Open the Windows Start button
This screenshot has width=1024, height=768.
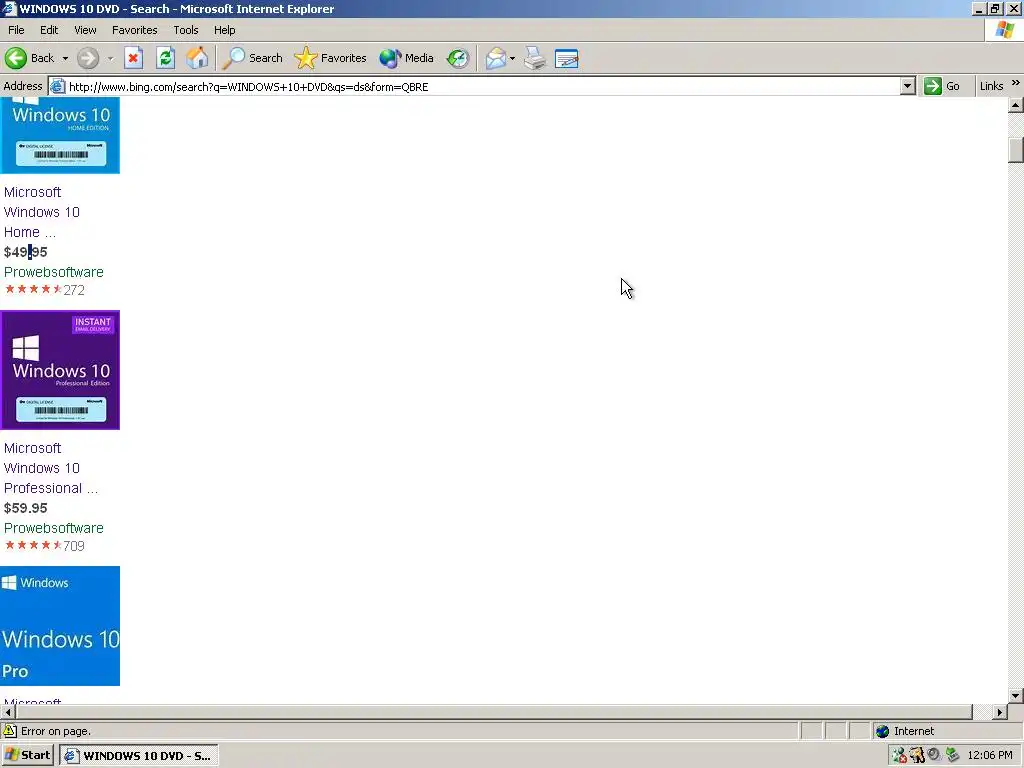pos(27,755)
